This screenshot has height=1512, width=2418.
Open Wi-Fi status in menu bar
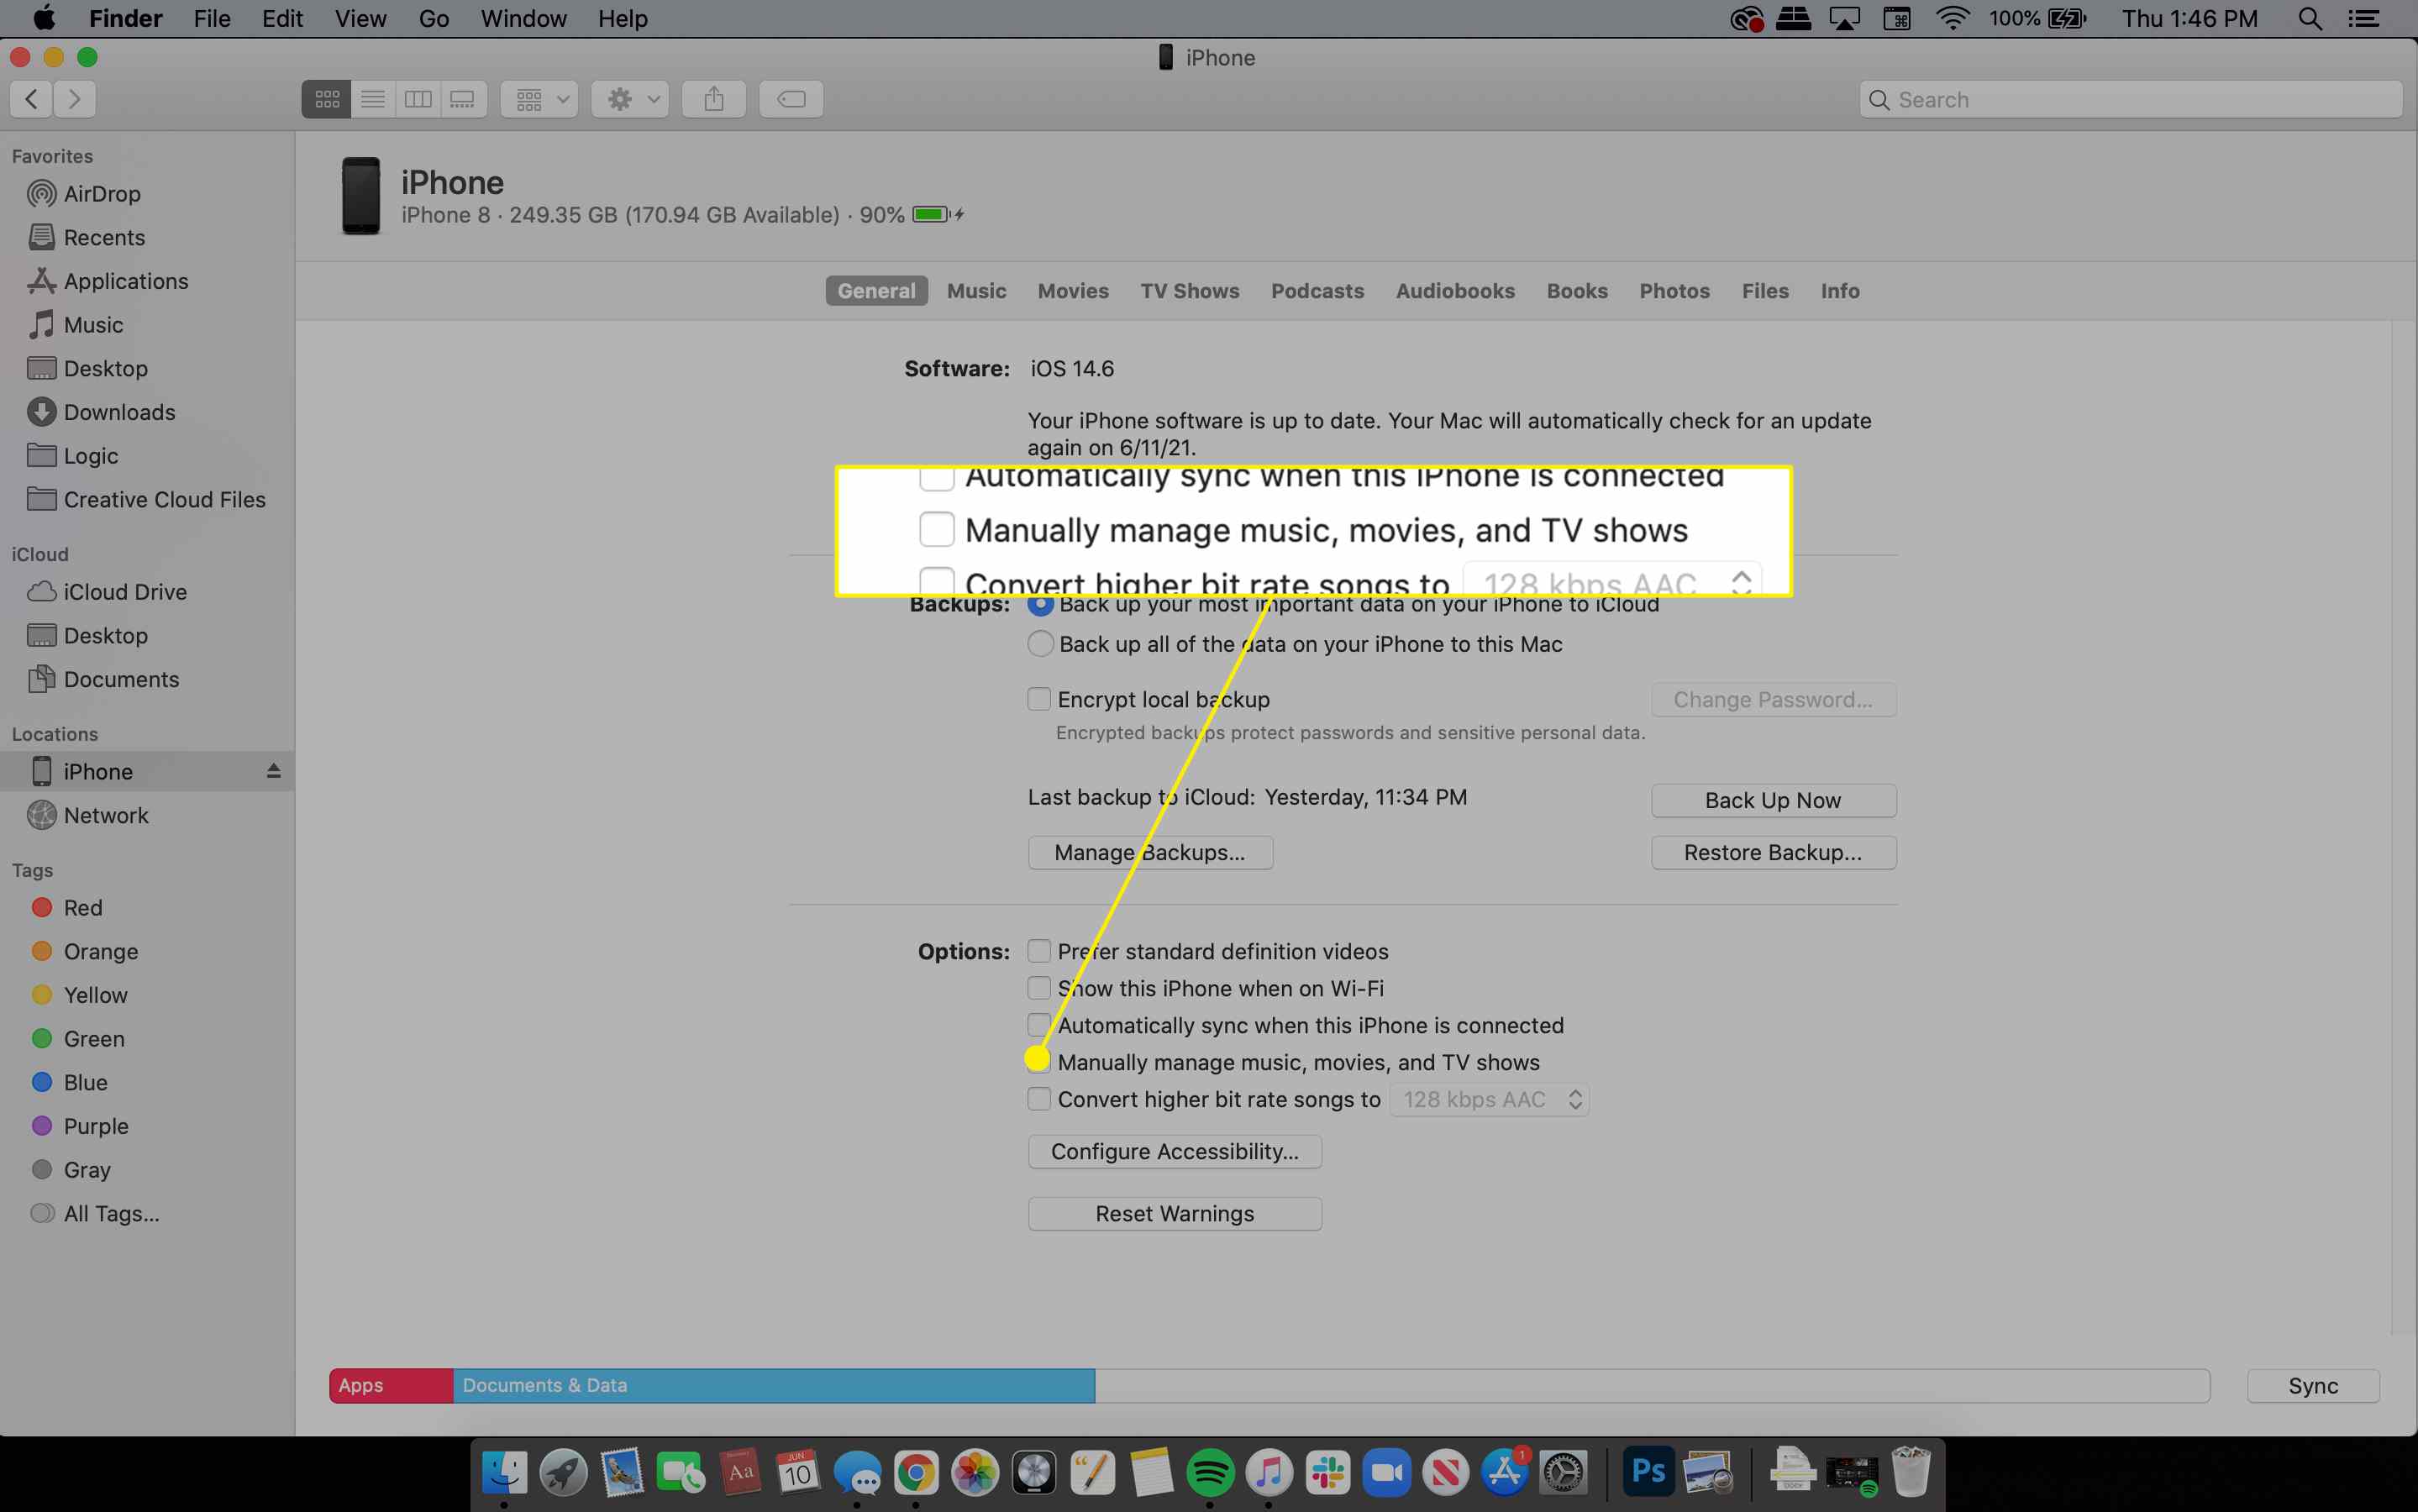(x=1952, y=19)
